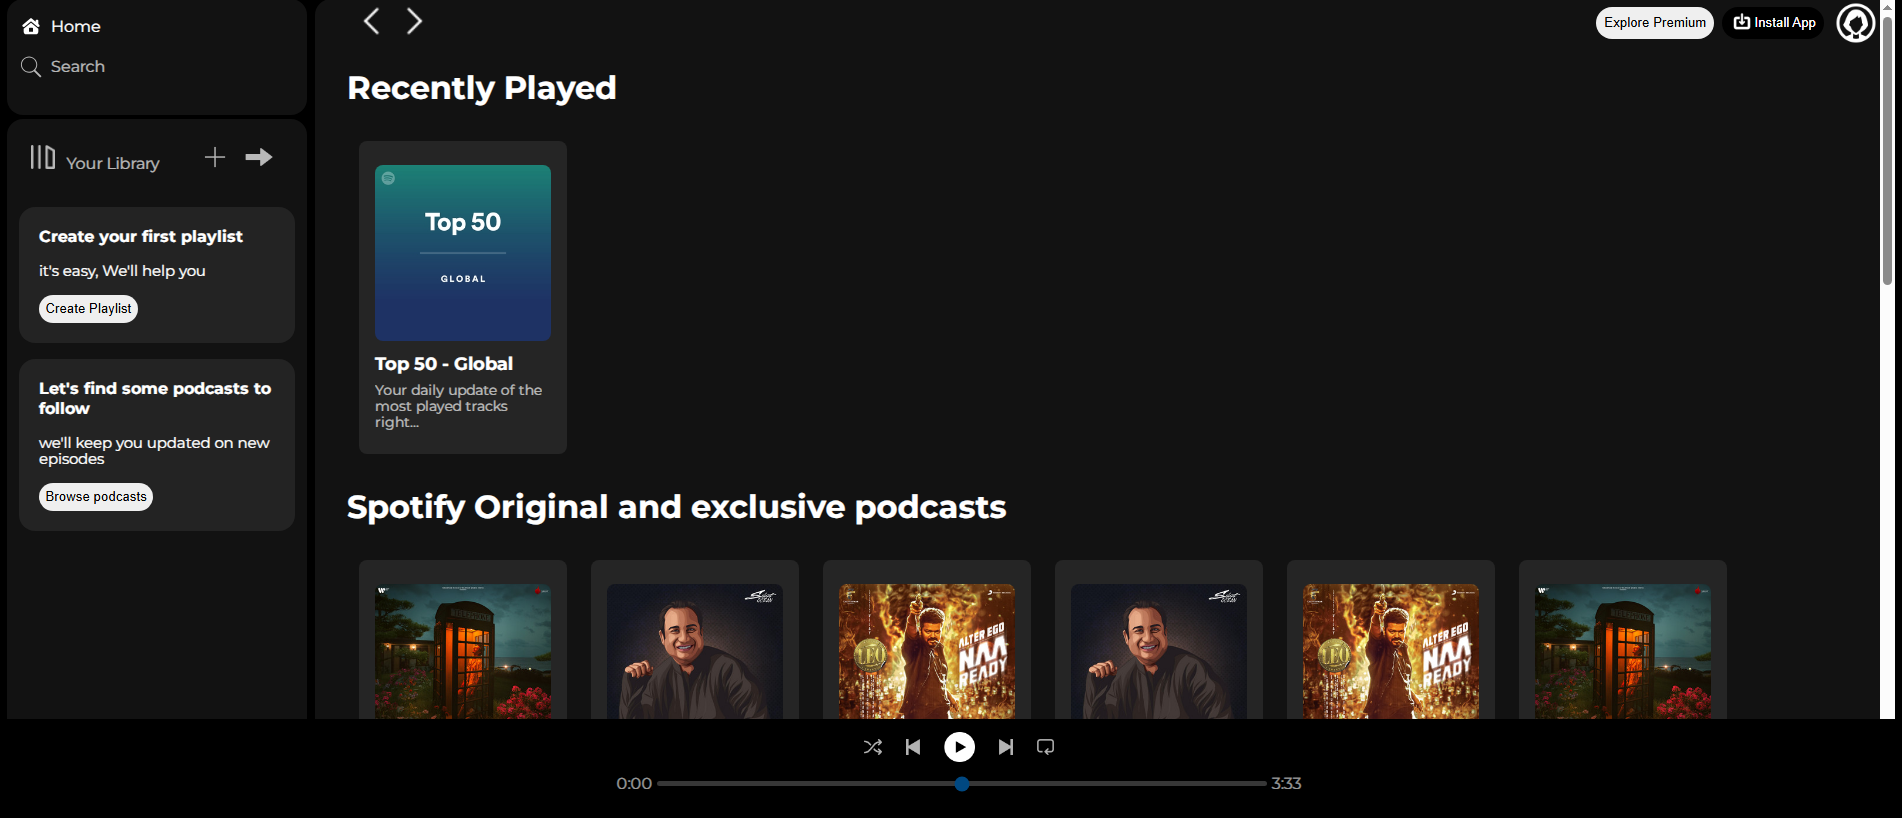Click the 'Your daily update of the most played tracks' description
The image size is (1902, 818).
click(x=459, y=406)
